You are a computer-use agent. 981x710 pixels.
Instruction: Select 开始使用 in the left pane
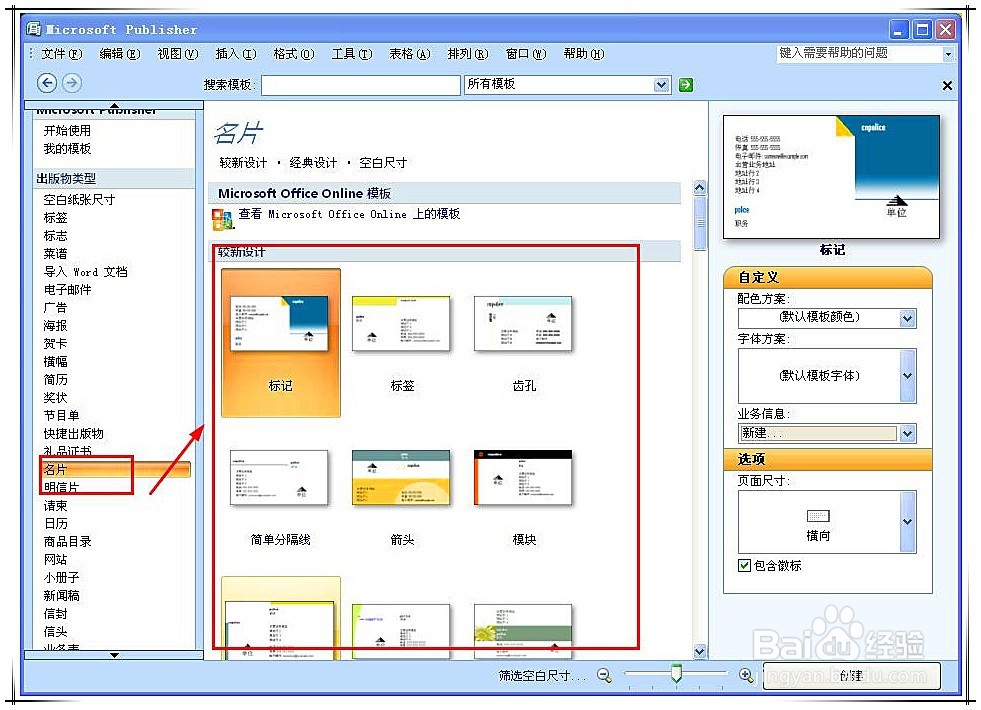tap(67, 131)
